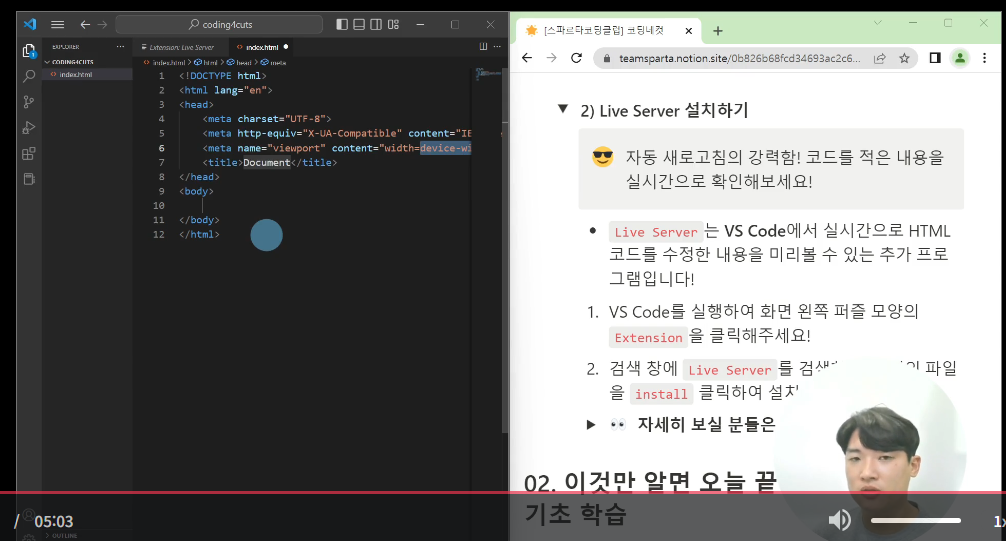The image size is (1006, 541).
Task: Click Document text in the title tag
Action: click(266, 162)
